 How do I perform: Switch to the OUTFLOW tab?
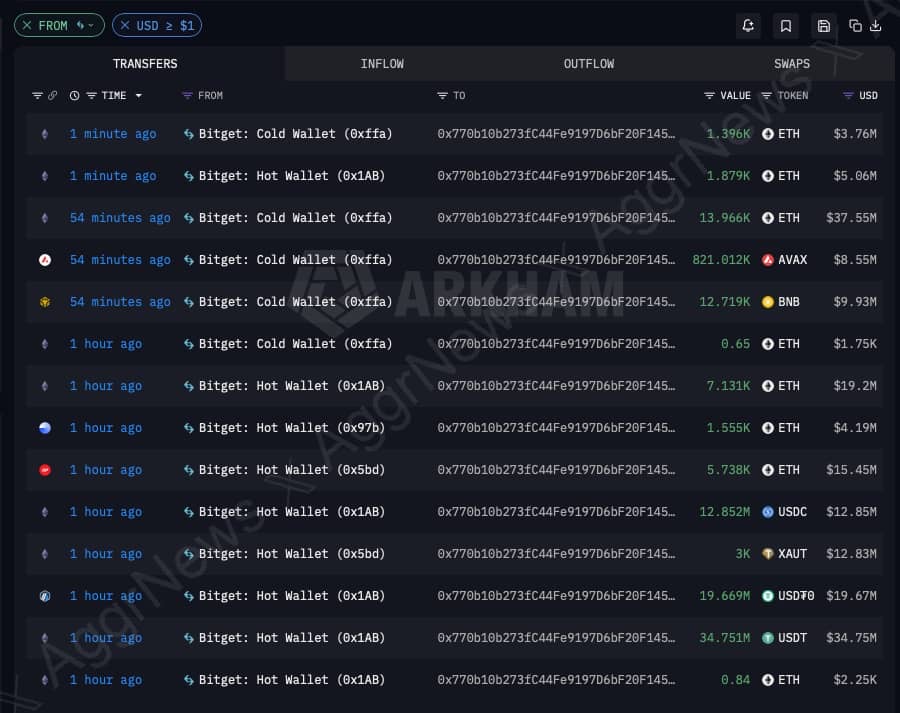(589, 64)
